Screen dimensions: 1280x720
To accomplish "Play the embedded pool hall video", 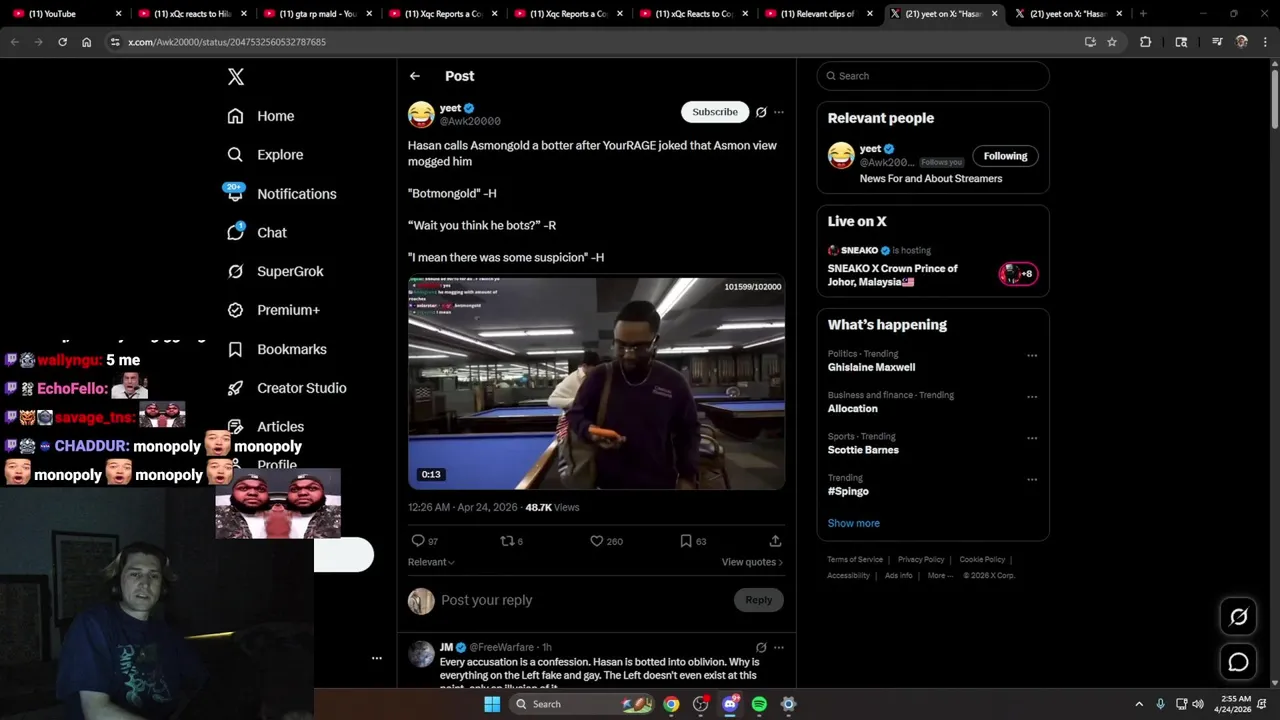I will [x=596, y=384].
